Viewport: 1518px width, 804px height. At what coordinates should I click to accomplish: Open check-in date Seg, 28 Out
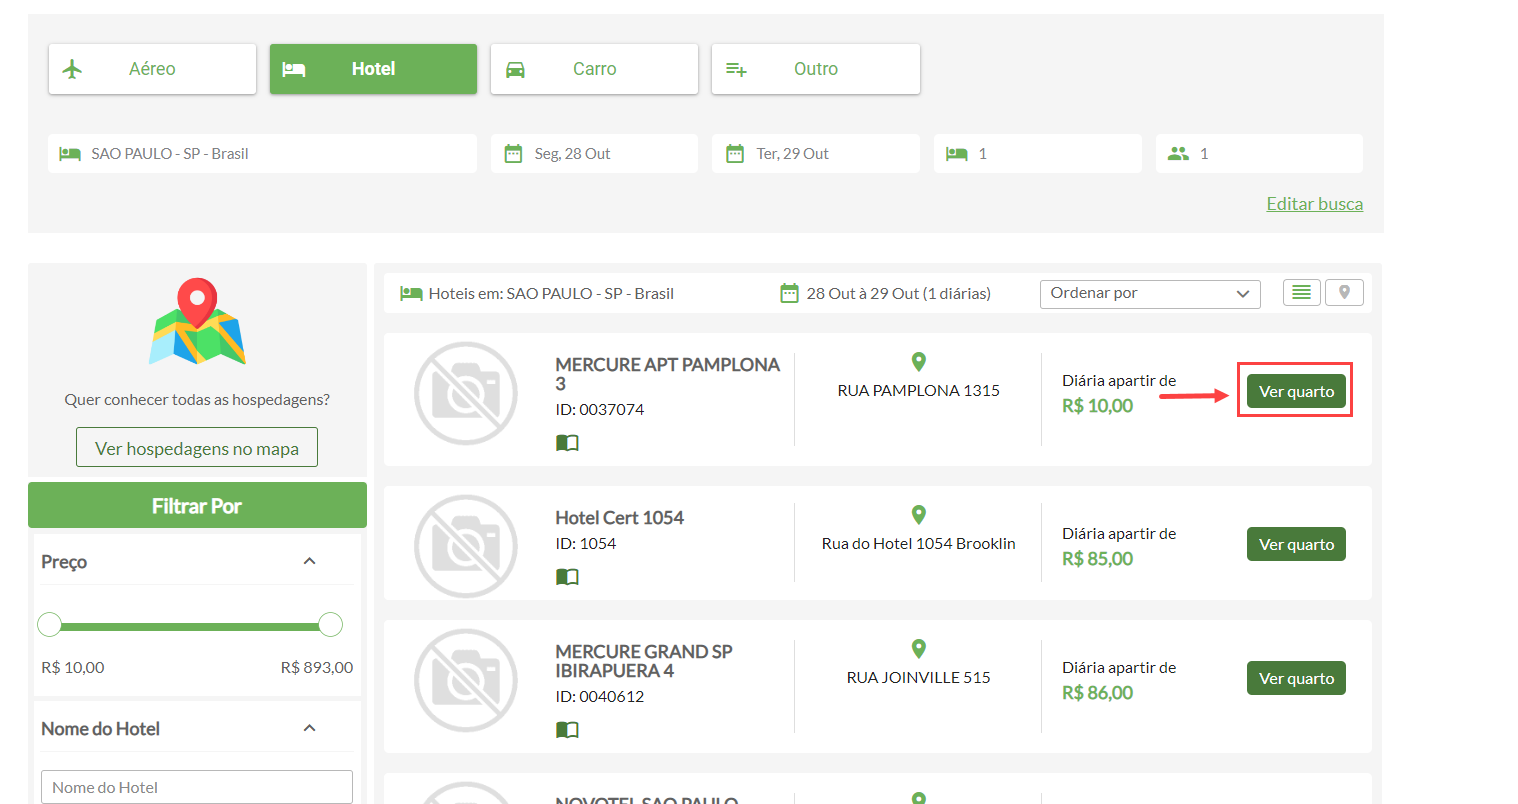pyautogui.click(x=594, y=154)
